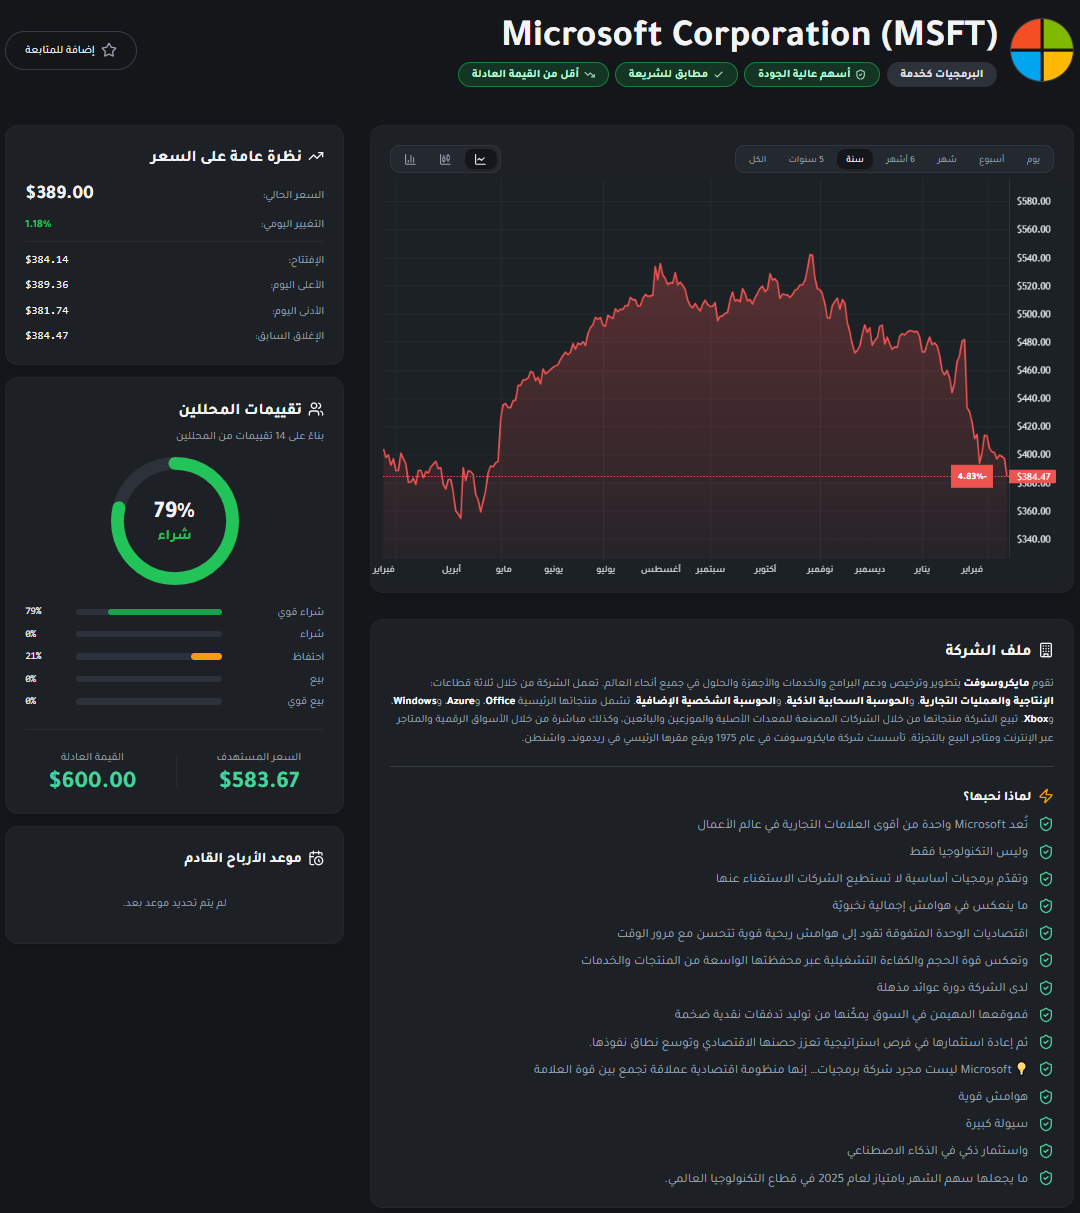The height and width of the screenshot is (1213, 1080).
Task: Click the building icon beside ملف الشركة
Action: (x=1046, y=650)
